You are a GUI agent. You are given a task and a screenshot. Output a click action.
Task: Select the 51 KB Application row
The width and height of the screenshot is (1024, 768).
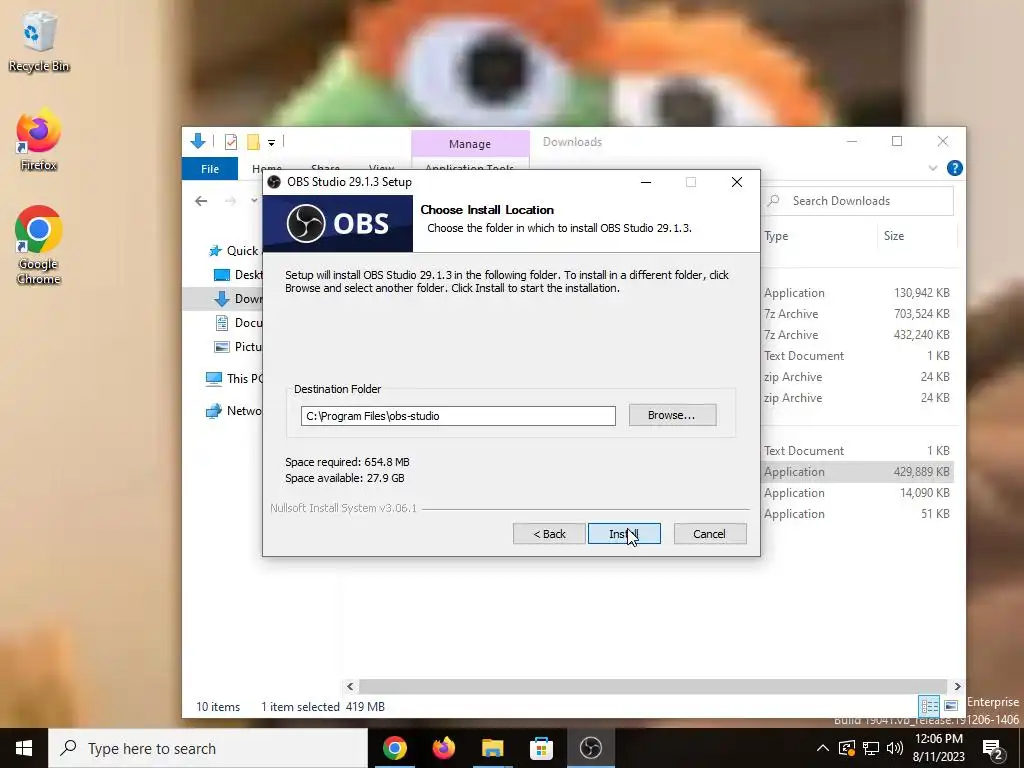pos(857,513)
